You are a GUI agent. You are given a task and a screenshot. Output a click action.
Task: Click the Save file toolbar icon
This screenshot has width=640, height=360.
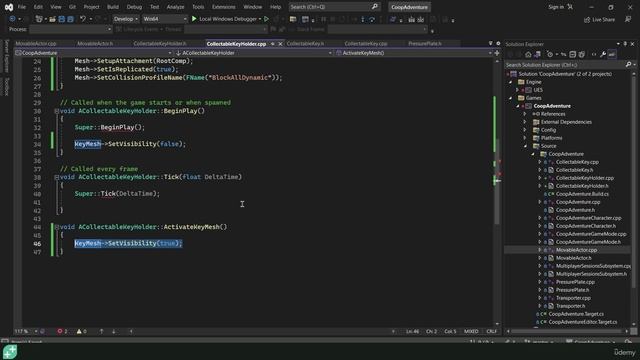[x=62, y=19]
